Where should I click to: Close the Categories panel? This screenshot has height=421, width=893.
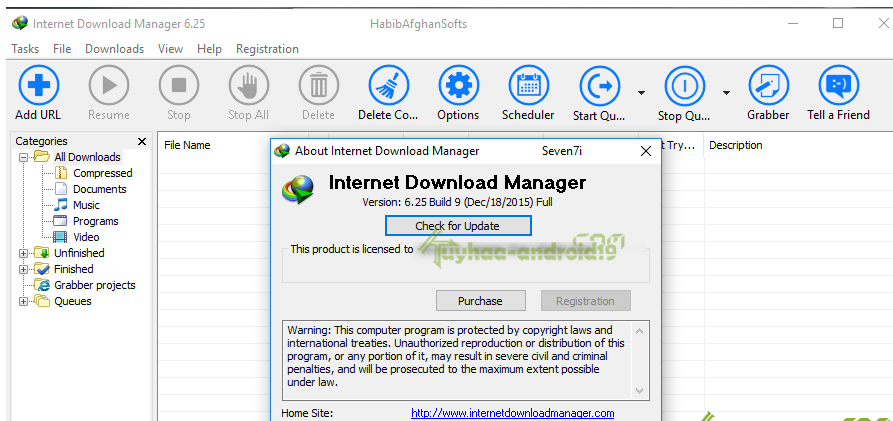[142, 141]
